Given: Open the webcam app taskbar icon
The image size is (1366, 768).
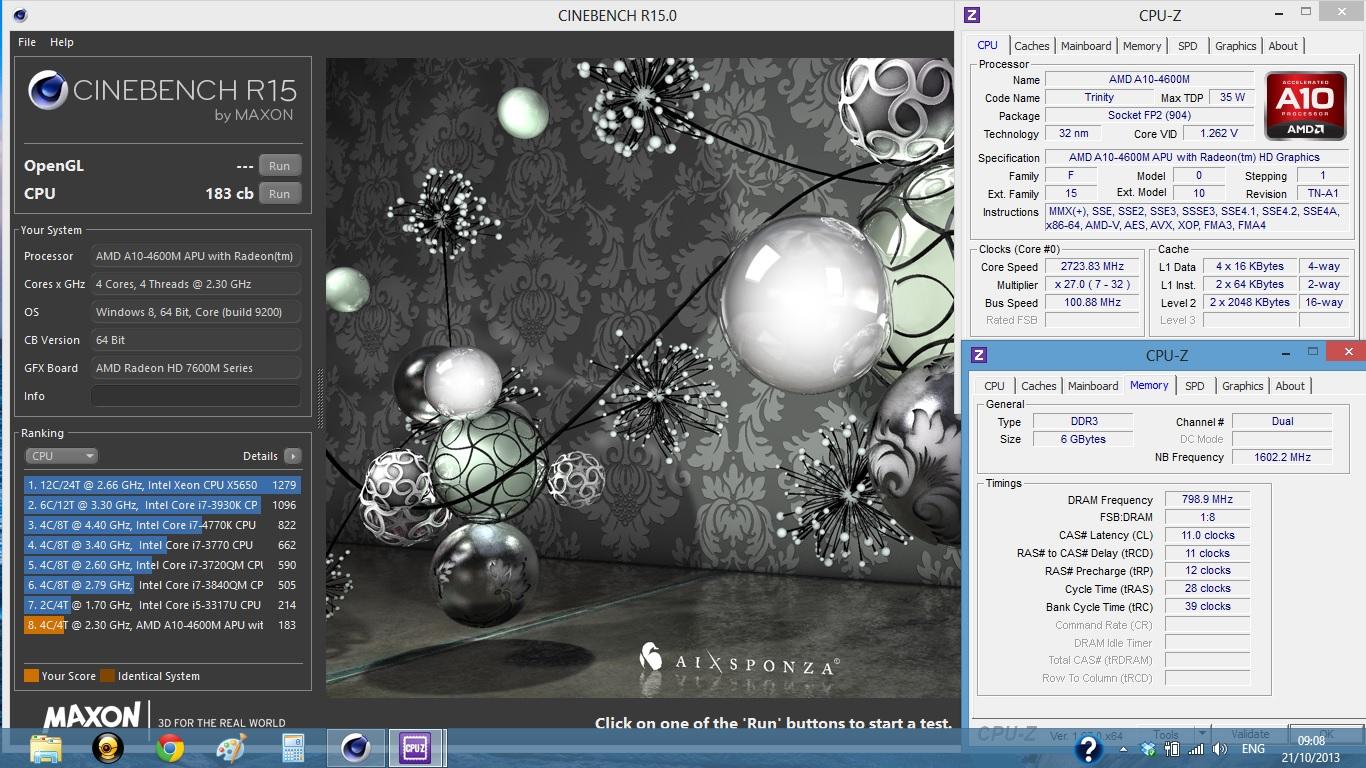Looking at the screenshot, I should pyautogui.click(x=108, y=748).
